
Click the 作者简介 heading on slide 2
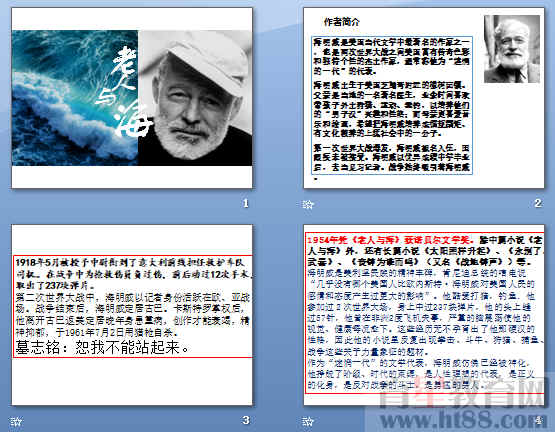342,22
